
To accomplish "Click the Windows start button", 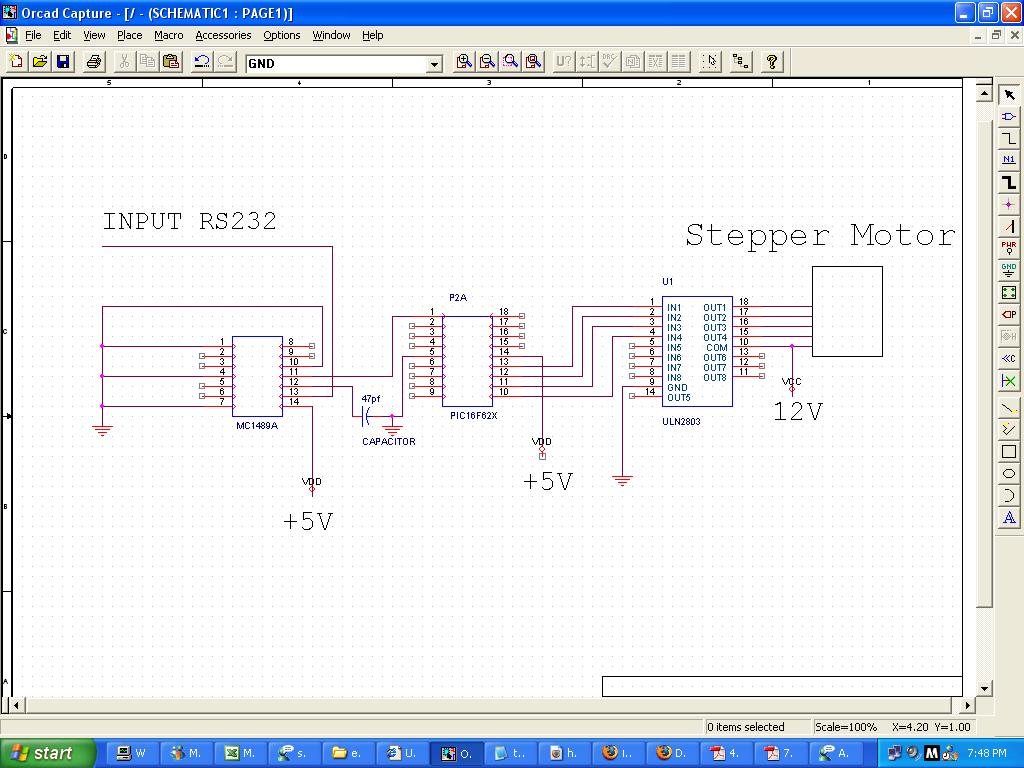I will [47, 754].
